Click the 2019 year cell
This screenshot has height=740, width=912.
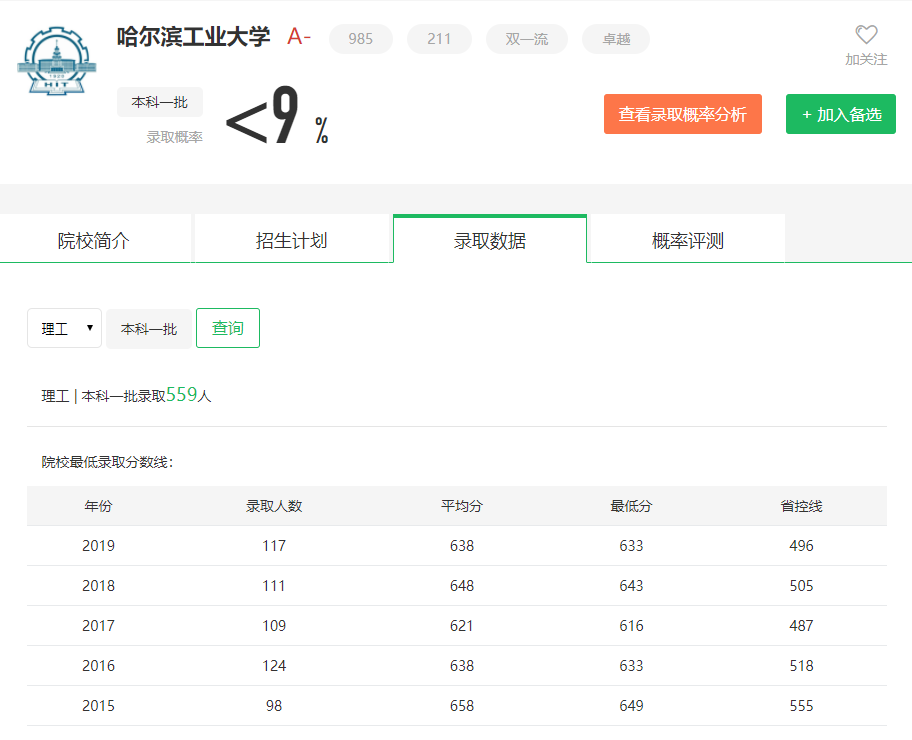[x=98, y=546]
